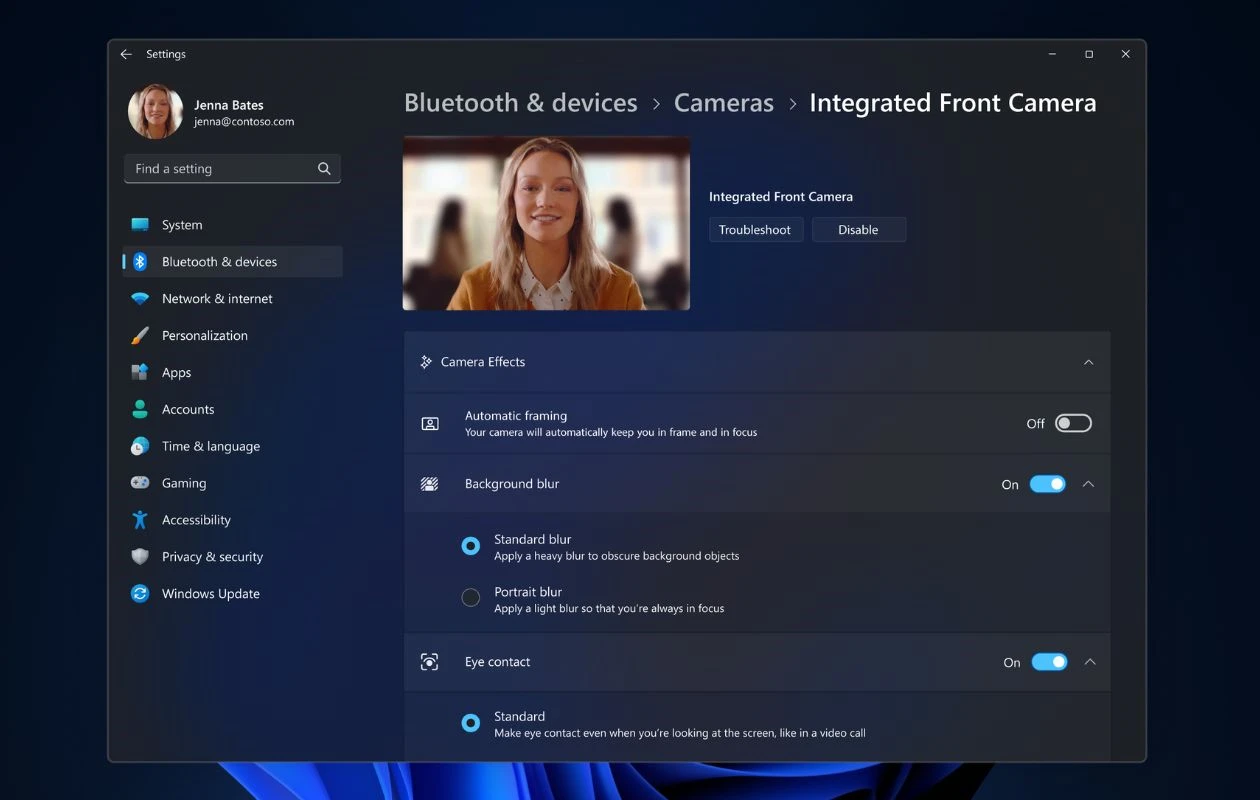Click the back arrow in Settings title bar
Screen dimensions: 1260x800
point(126,54)
